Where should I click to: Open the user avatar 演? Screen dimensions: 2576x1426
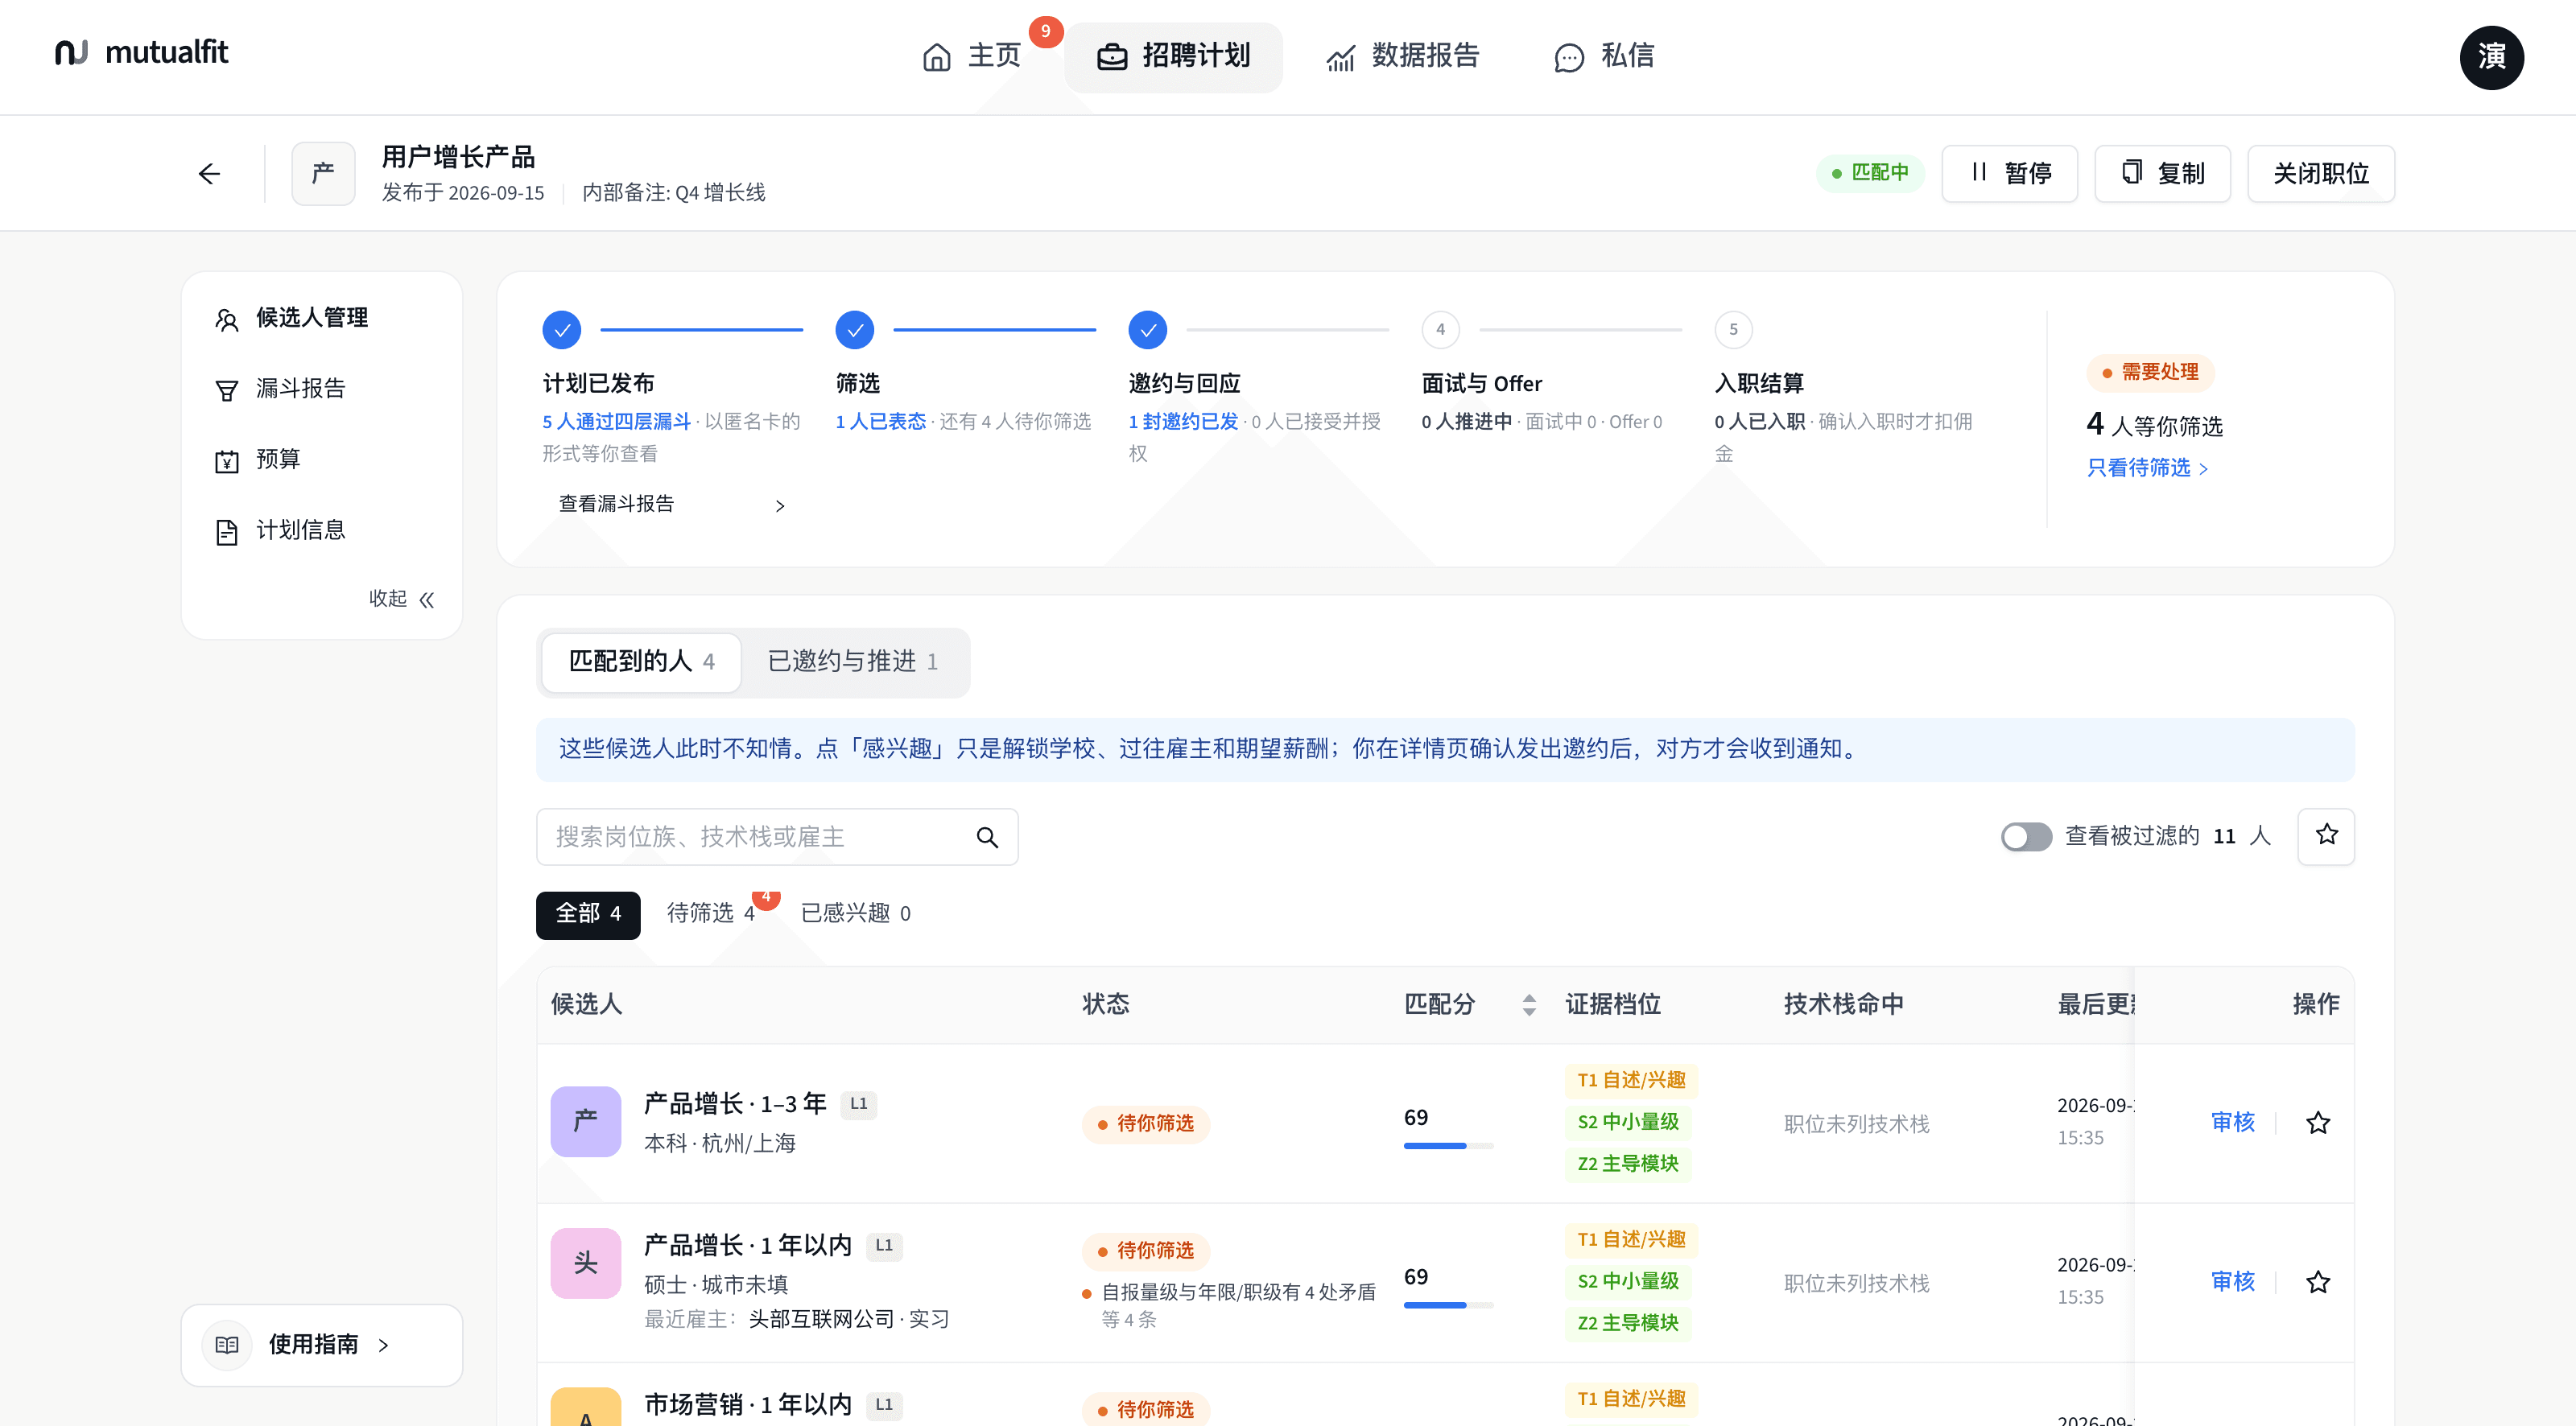point(2491,57)
